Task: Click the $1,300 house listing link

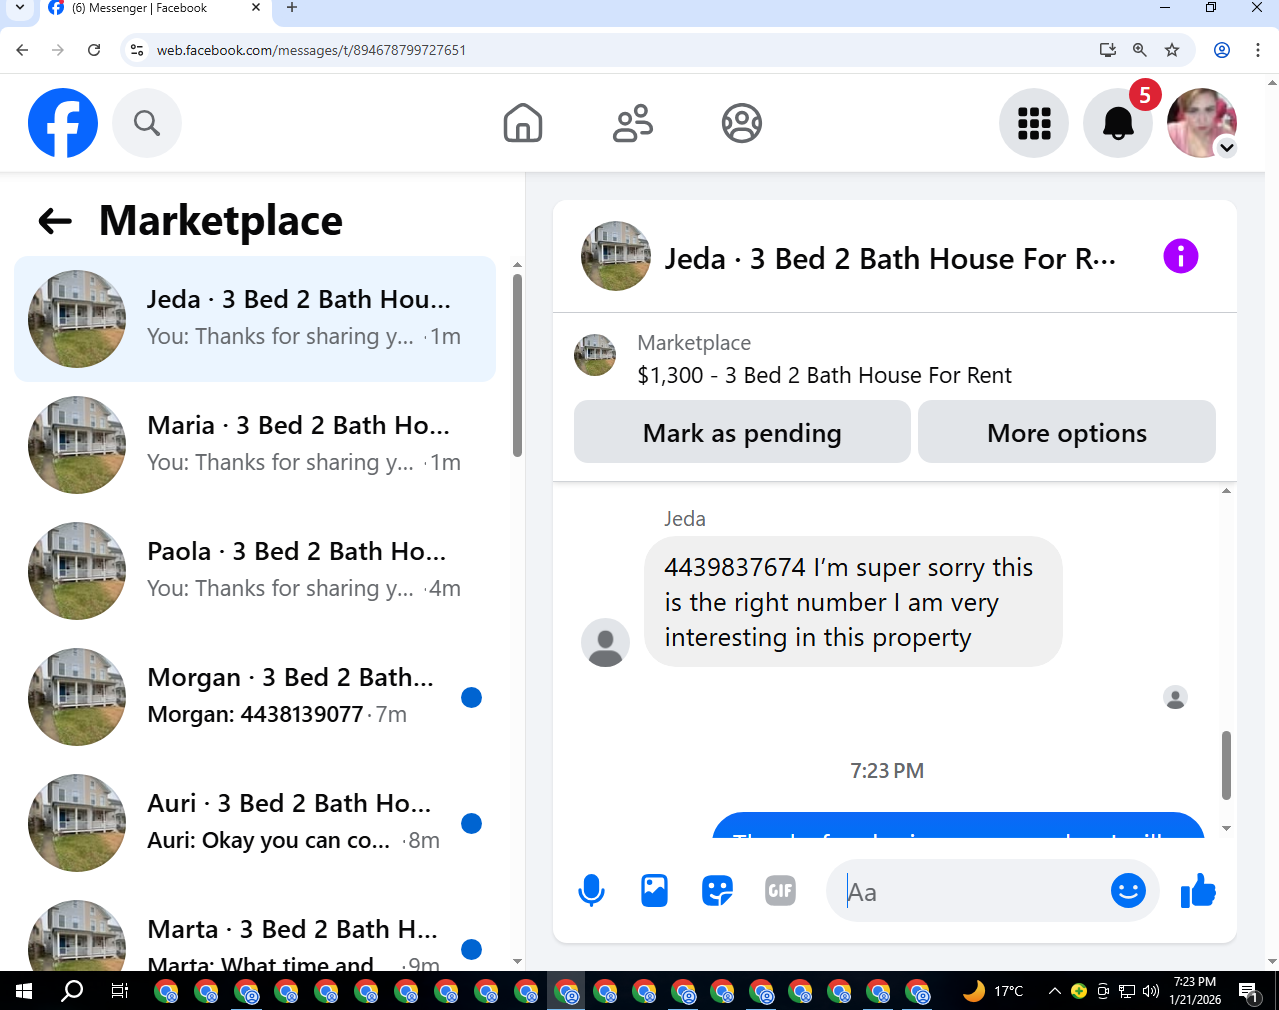Action: tap(824, 375)
